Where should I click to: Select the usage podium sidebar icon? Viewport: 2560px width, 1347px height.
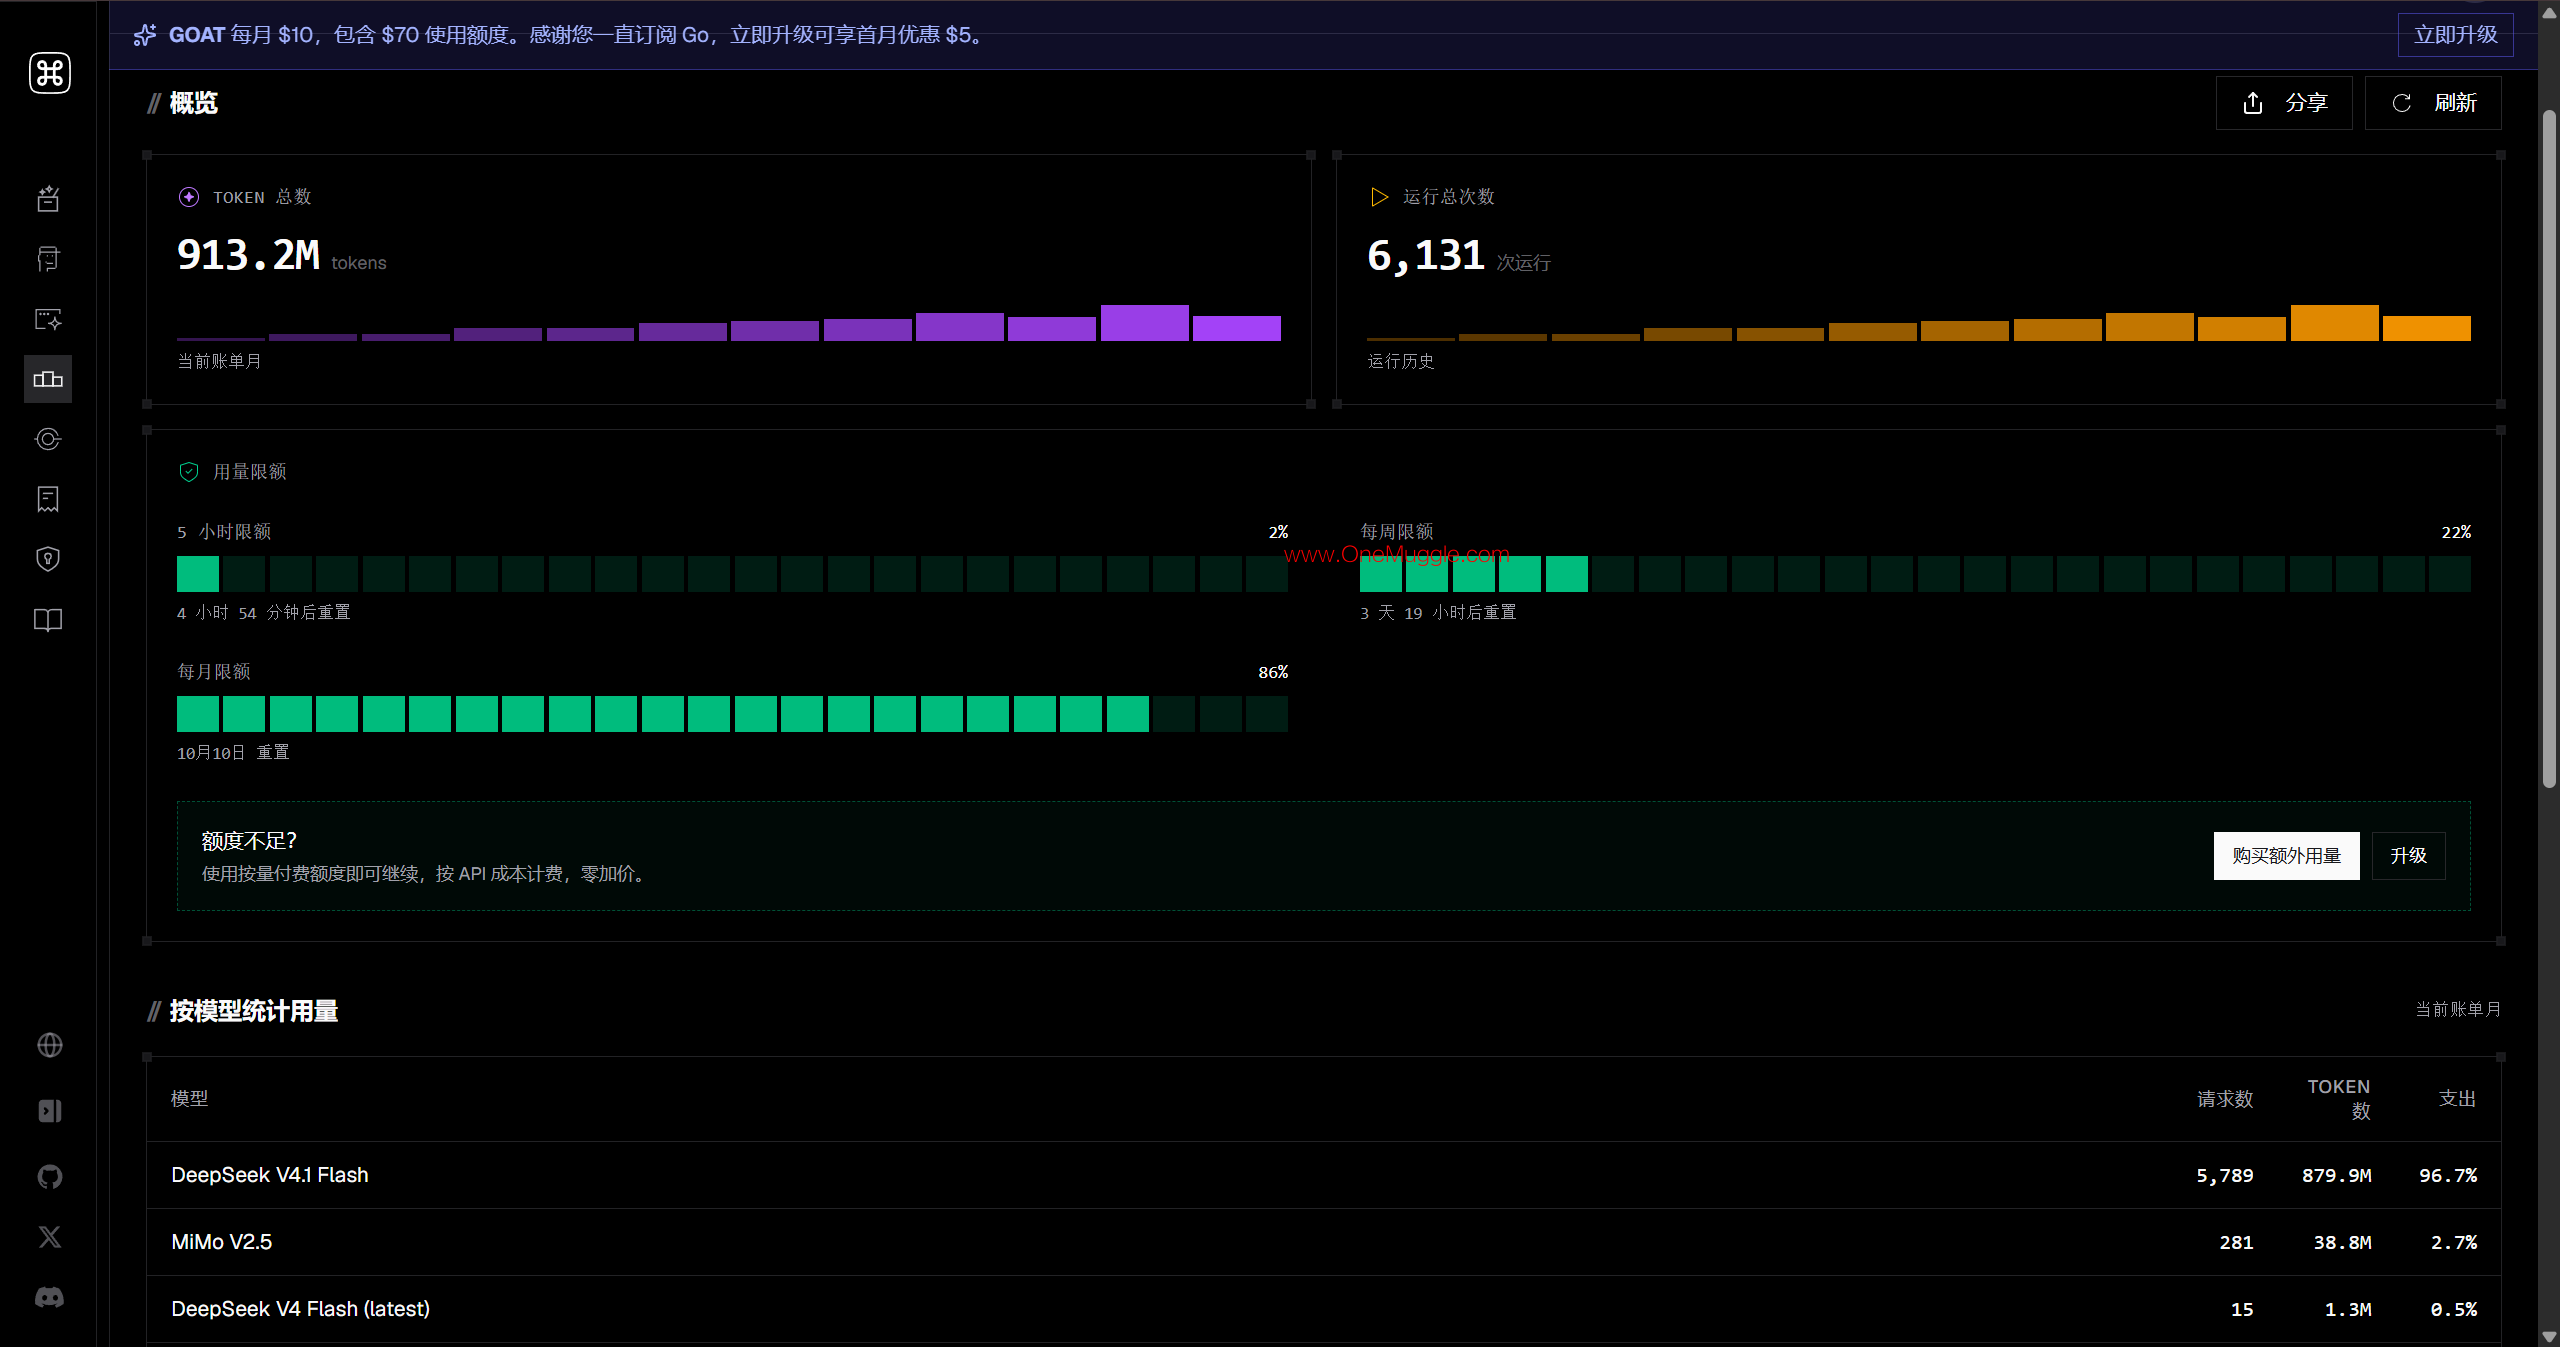point(48,379)
